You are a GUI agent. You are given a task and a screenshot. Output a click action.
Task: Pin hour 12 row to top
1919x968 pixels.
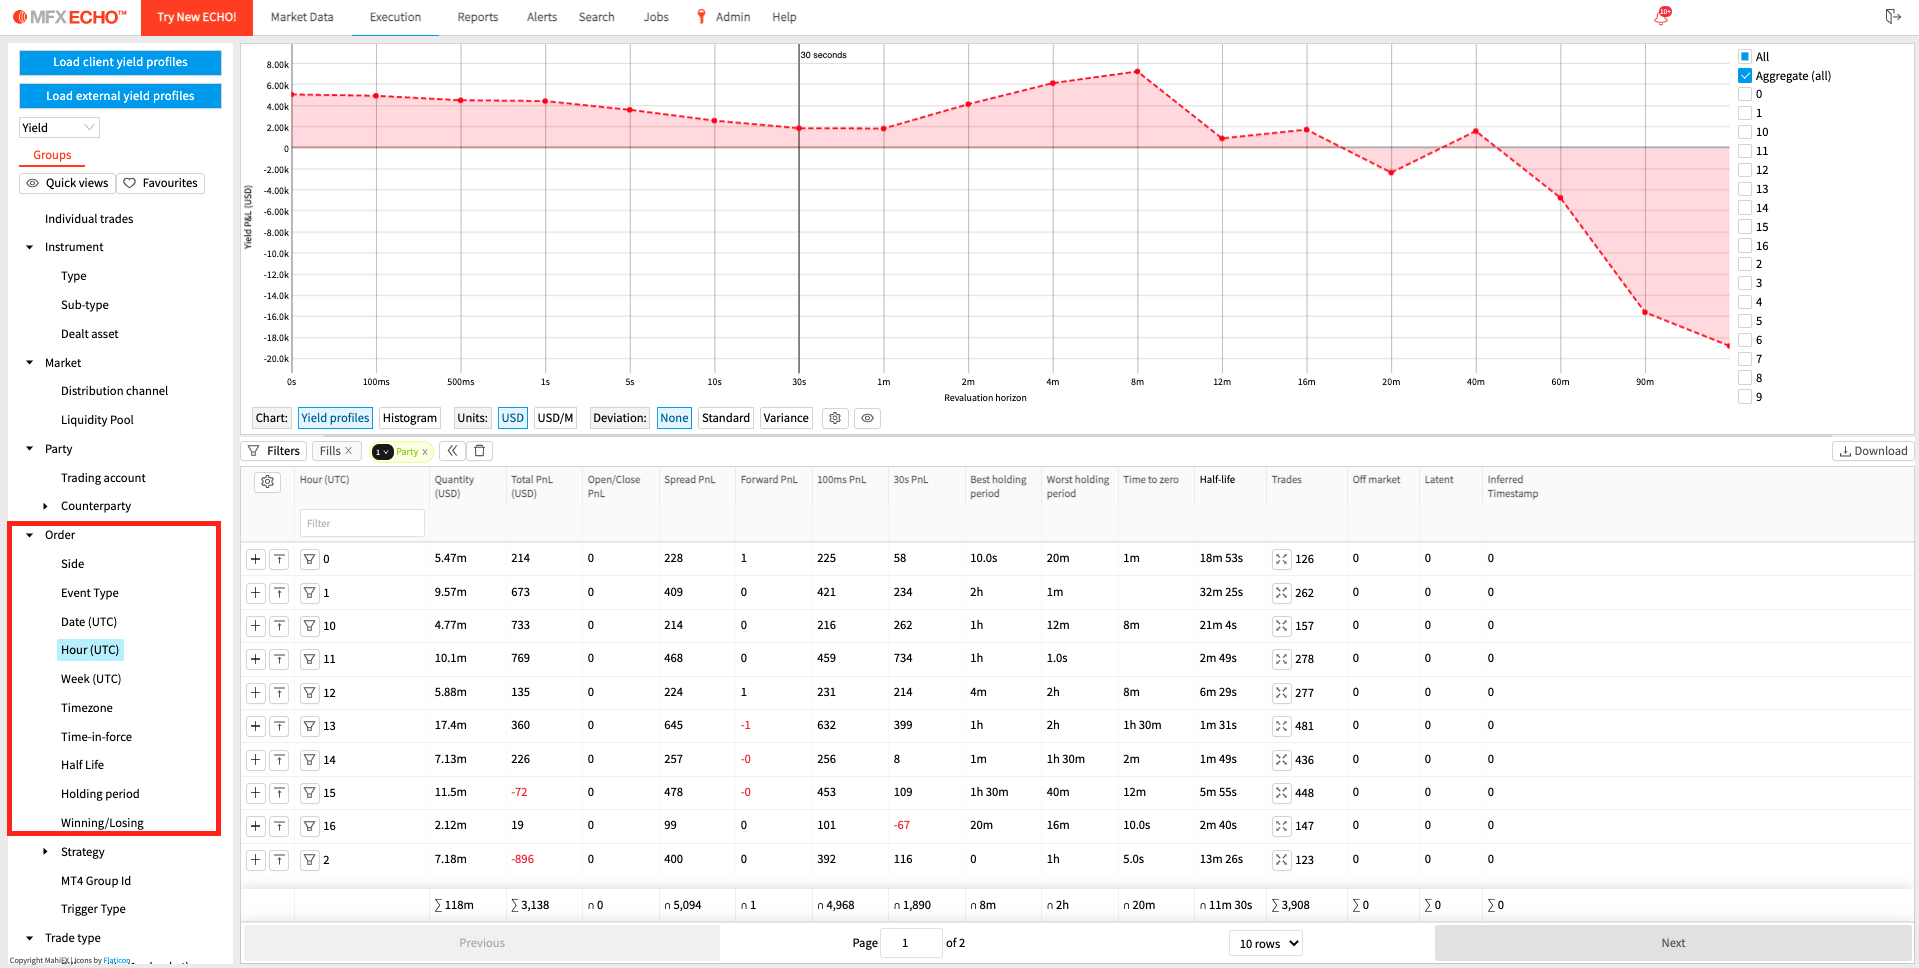(x=280, y=693)
